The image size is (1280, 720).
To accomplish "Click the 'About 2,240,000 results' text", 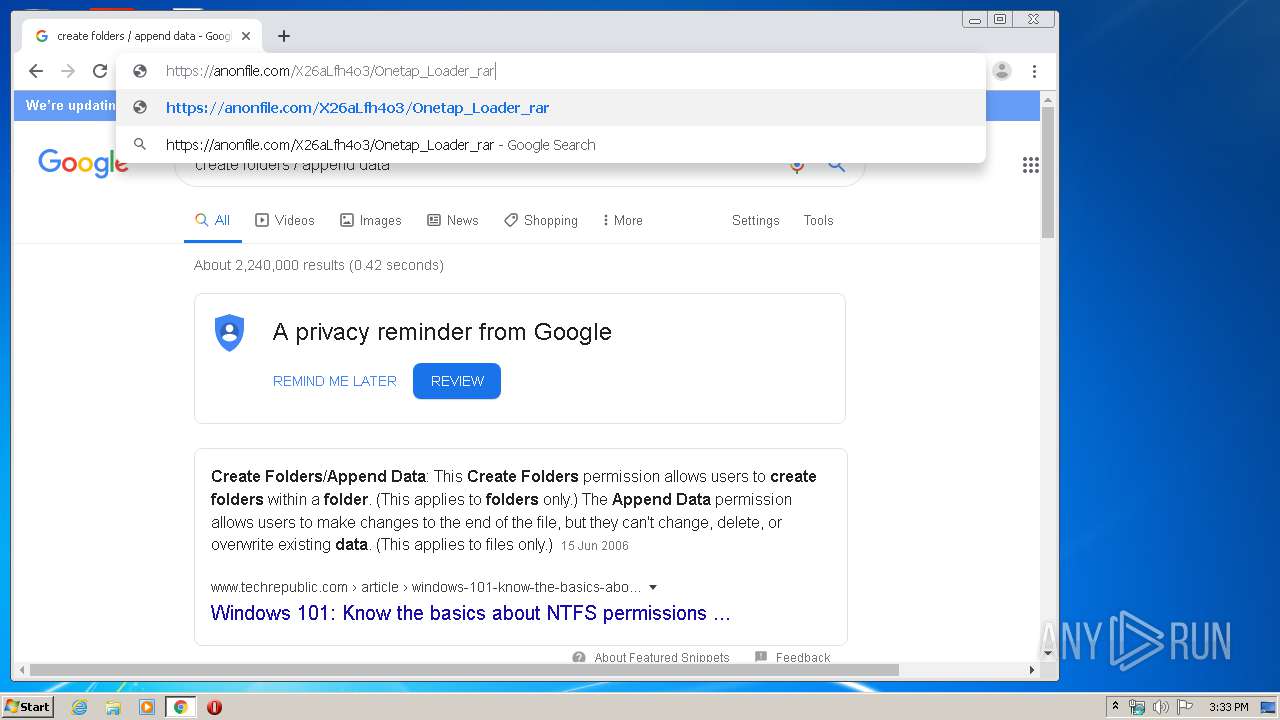I will pos(319,265).
